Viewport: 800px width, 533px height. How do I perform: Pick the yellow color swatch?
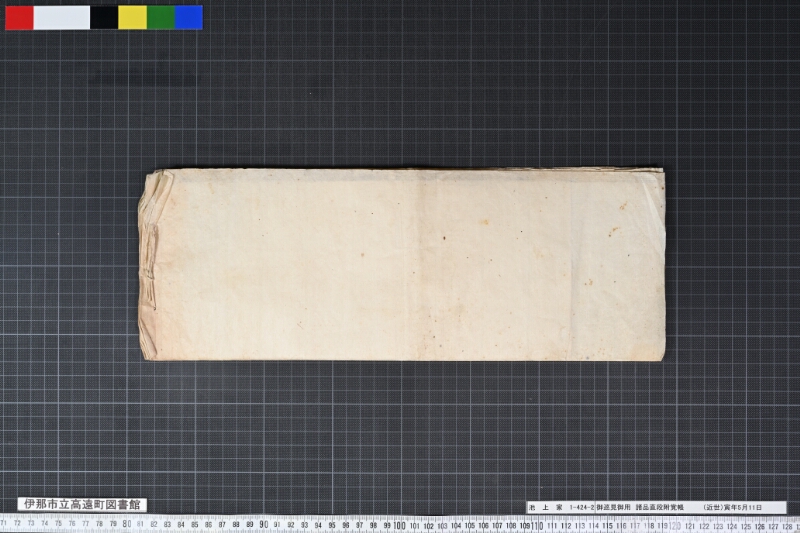(133, 17)
